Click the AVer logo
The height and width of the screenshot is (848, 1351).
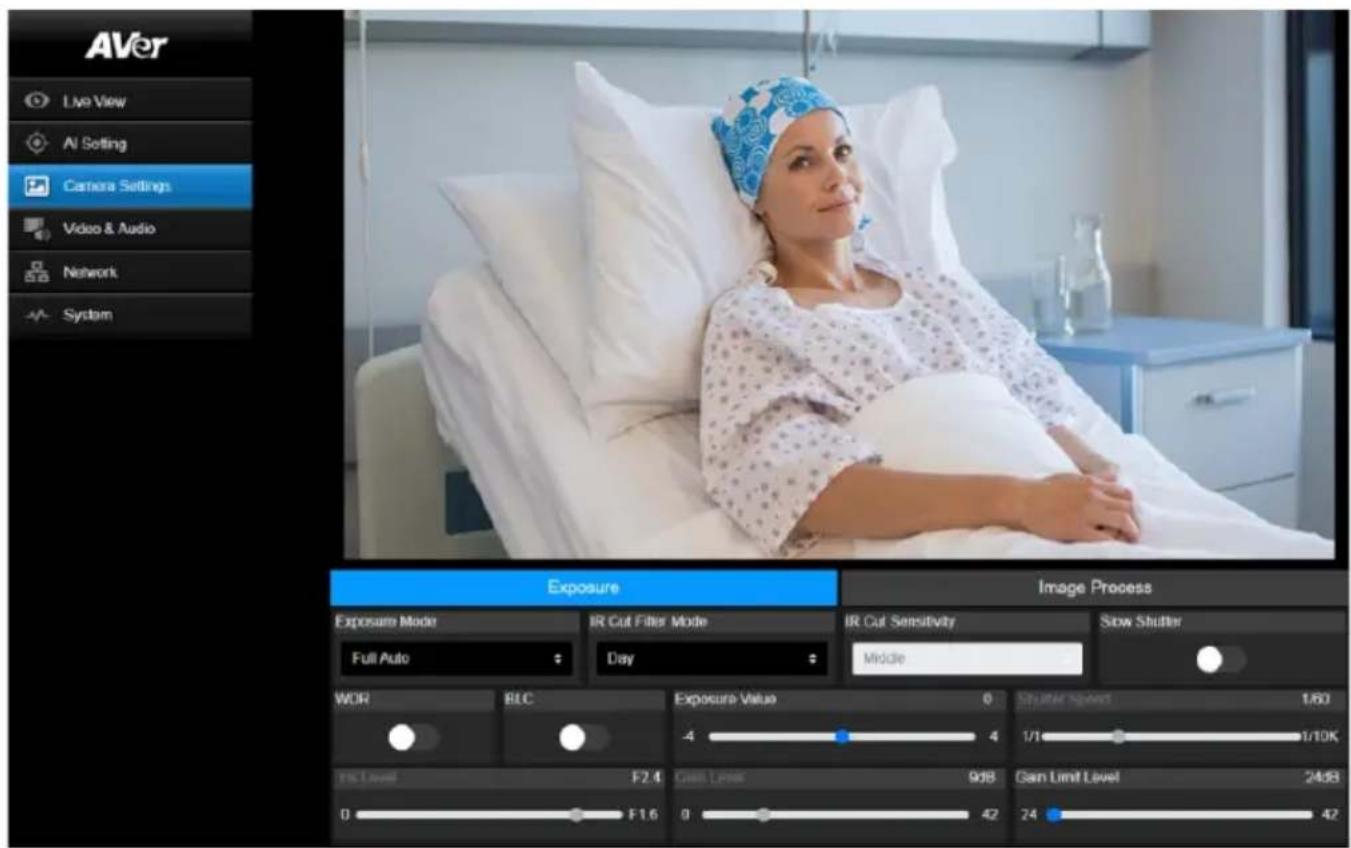point(129,48)
